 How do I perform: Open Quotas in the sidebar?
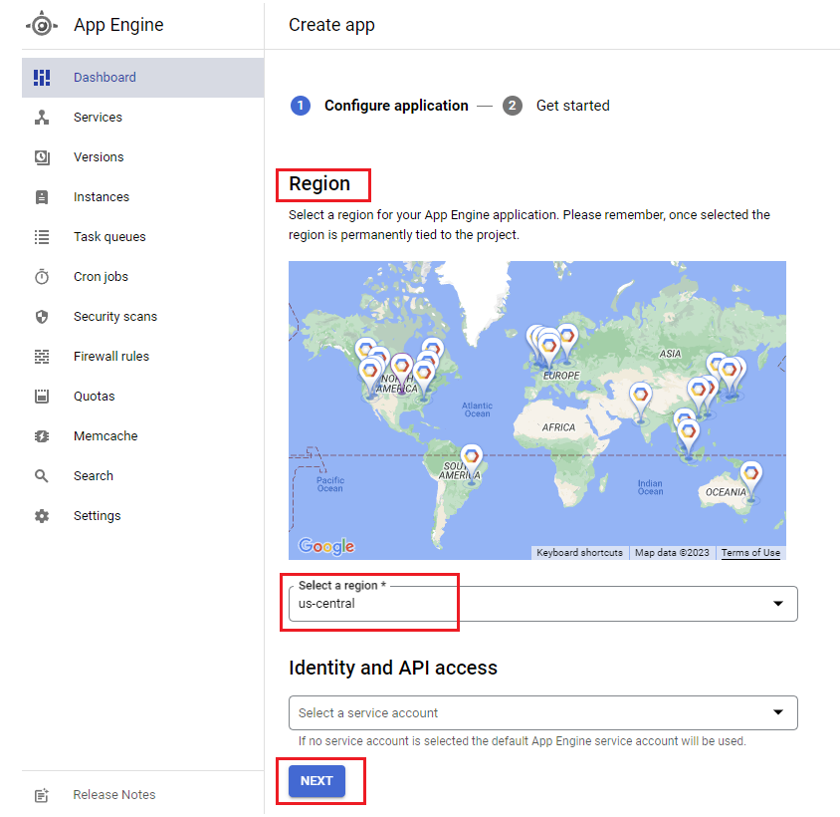coord(142,396)
